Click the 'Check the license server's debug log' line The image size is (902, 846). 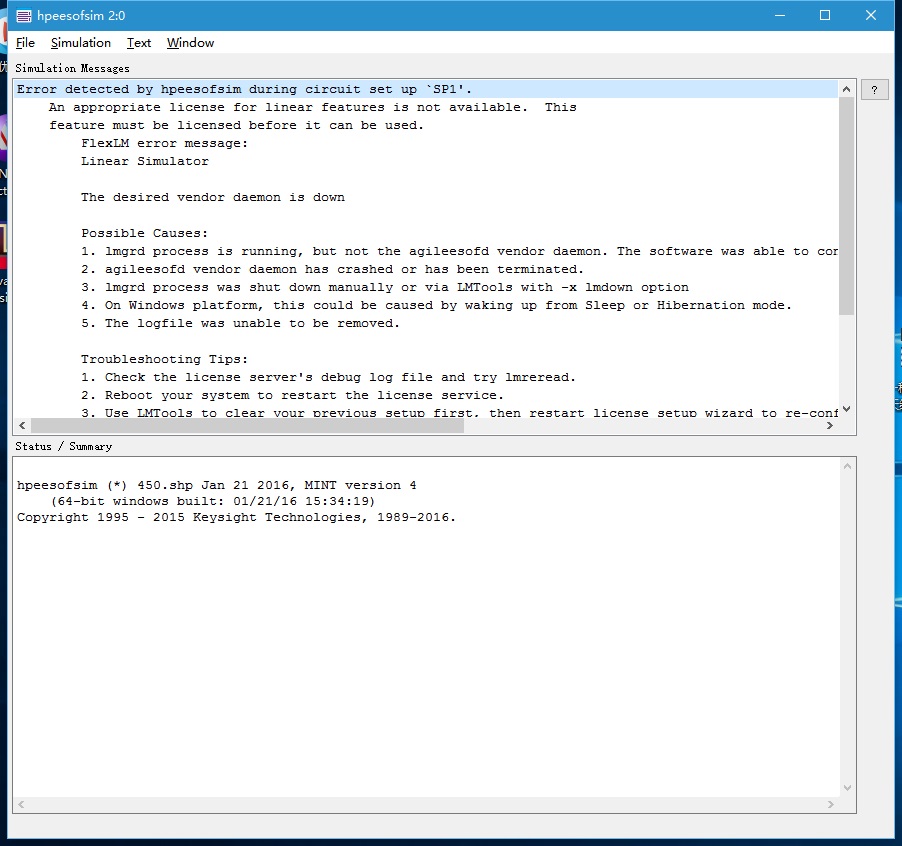pos(328,377)
